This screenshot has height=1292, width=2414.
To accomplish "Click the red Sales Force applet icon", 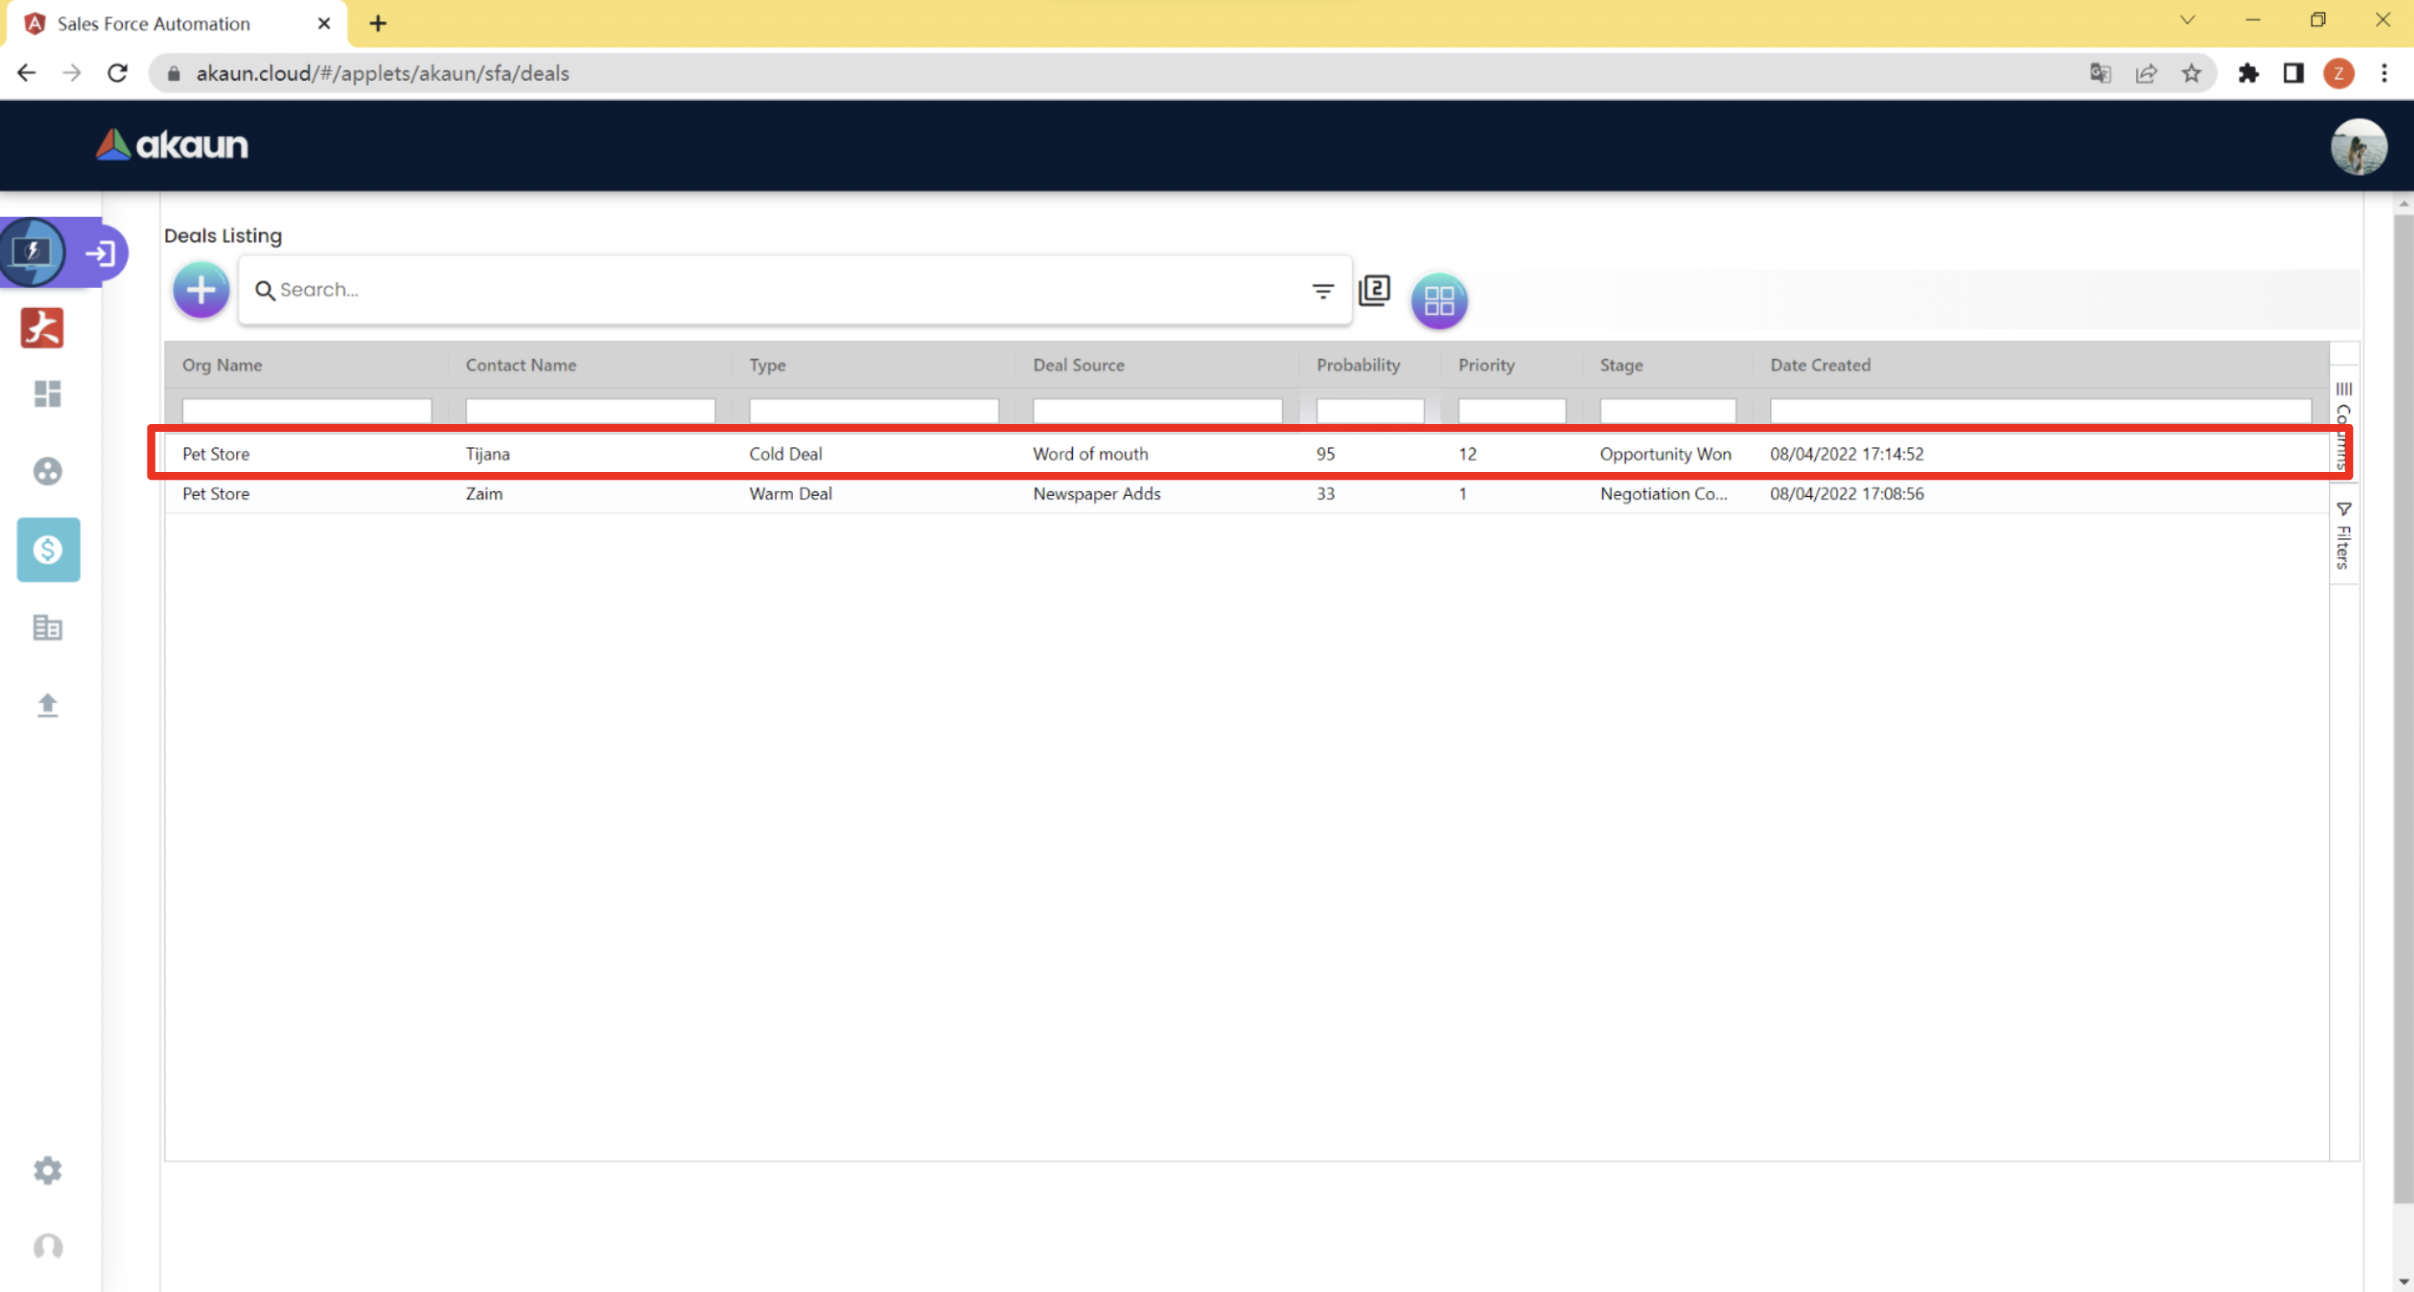I will (42, 328).
